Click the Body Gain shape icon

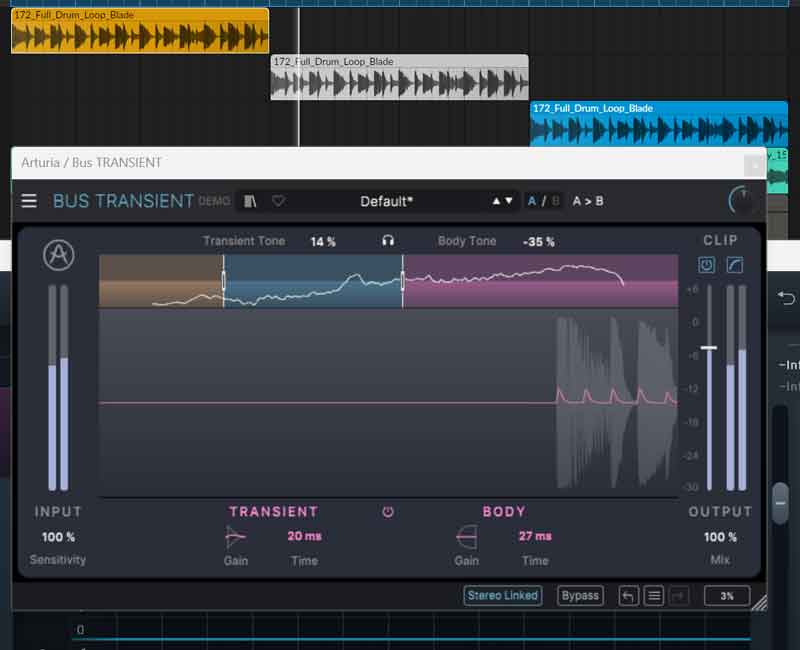466,537
